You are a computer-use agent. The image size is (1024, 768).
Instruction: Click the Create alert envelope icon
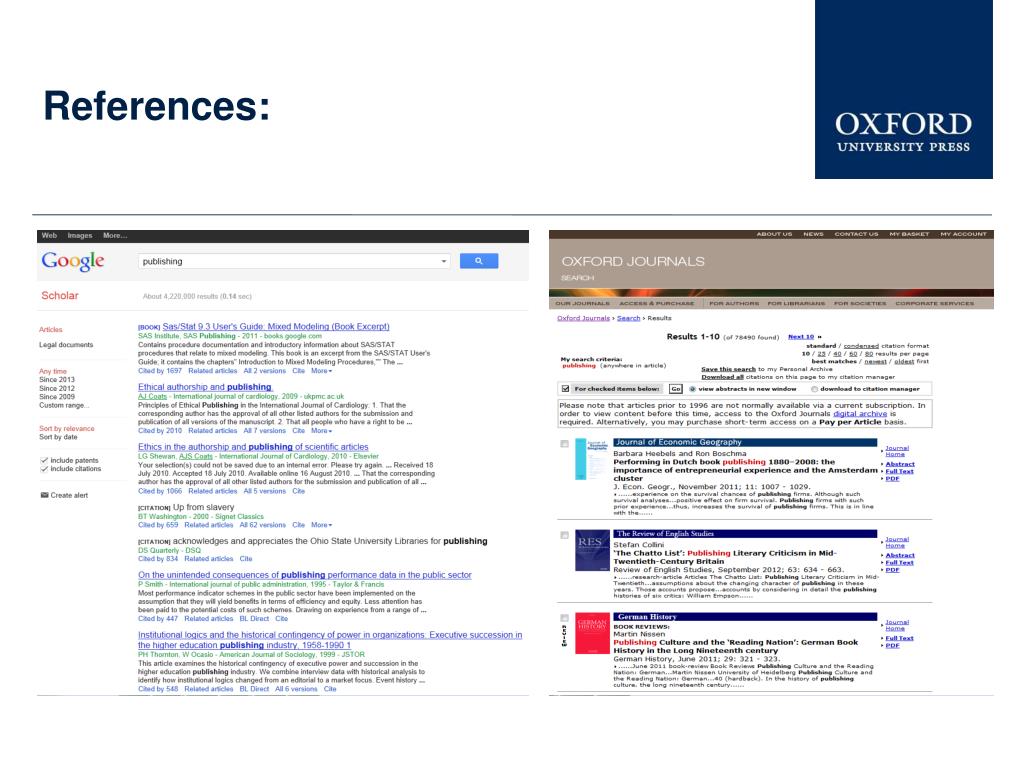click(44, 495)
